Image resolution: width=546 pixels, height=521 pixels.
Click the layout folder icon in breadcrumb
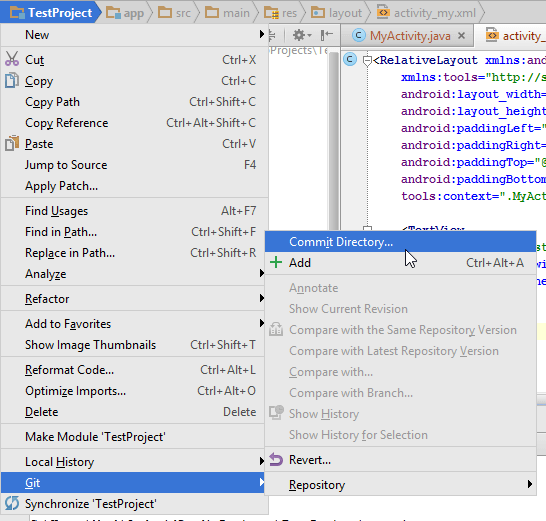point(318,13)
